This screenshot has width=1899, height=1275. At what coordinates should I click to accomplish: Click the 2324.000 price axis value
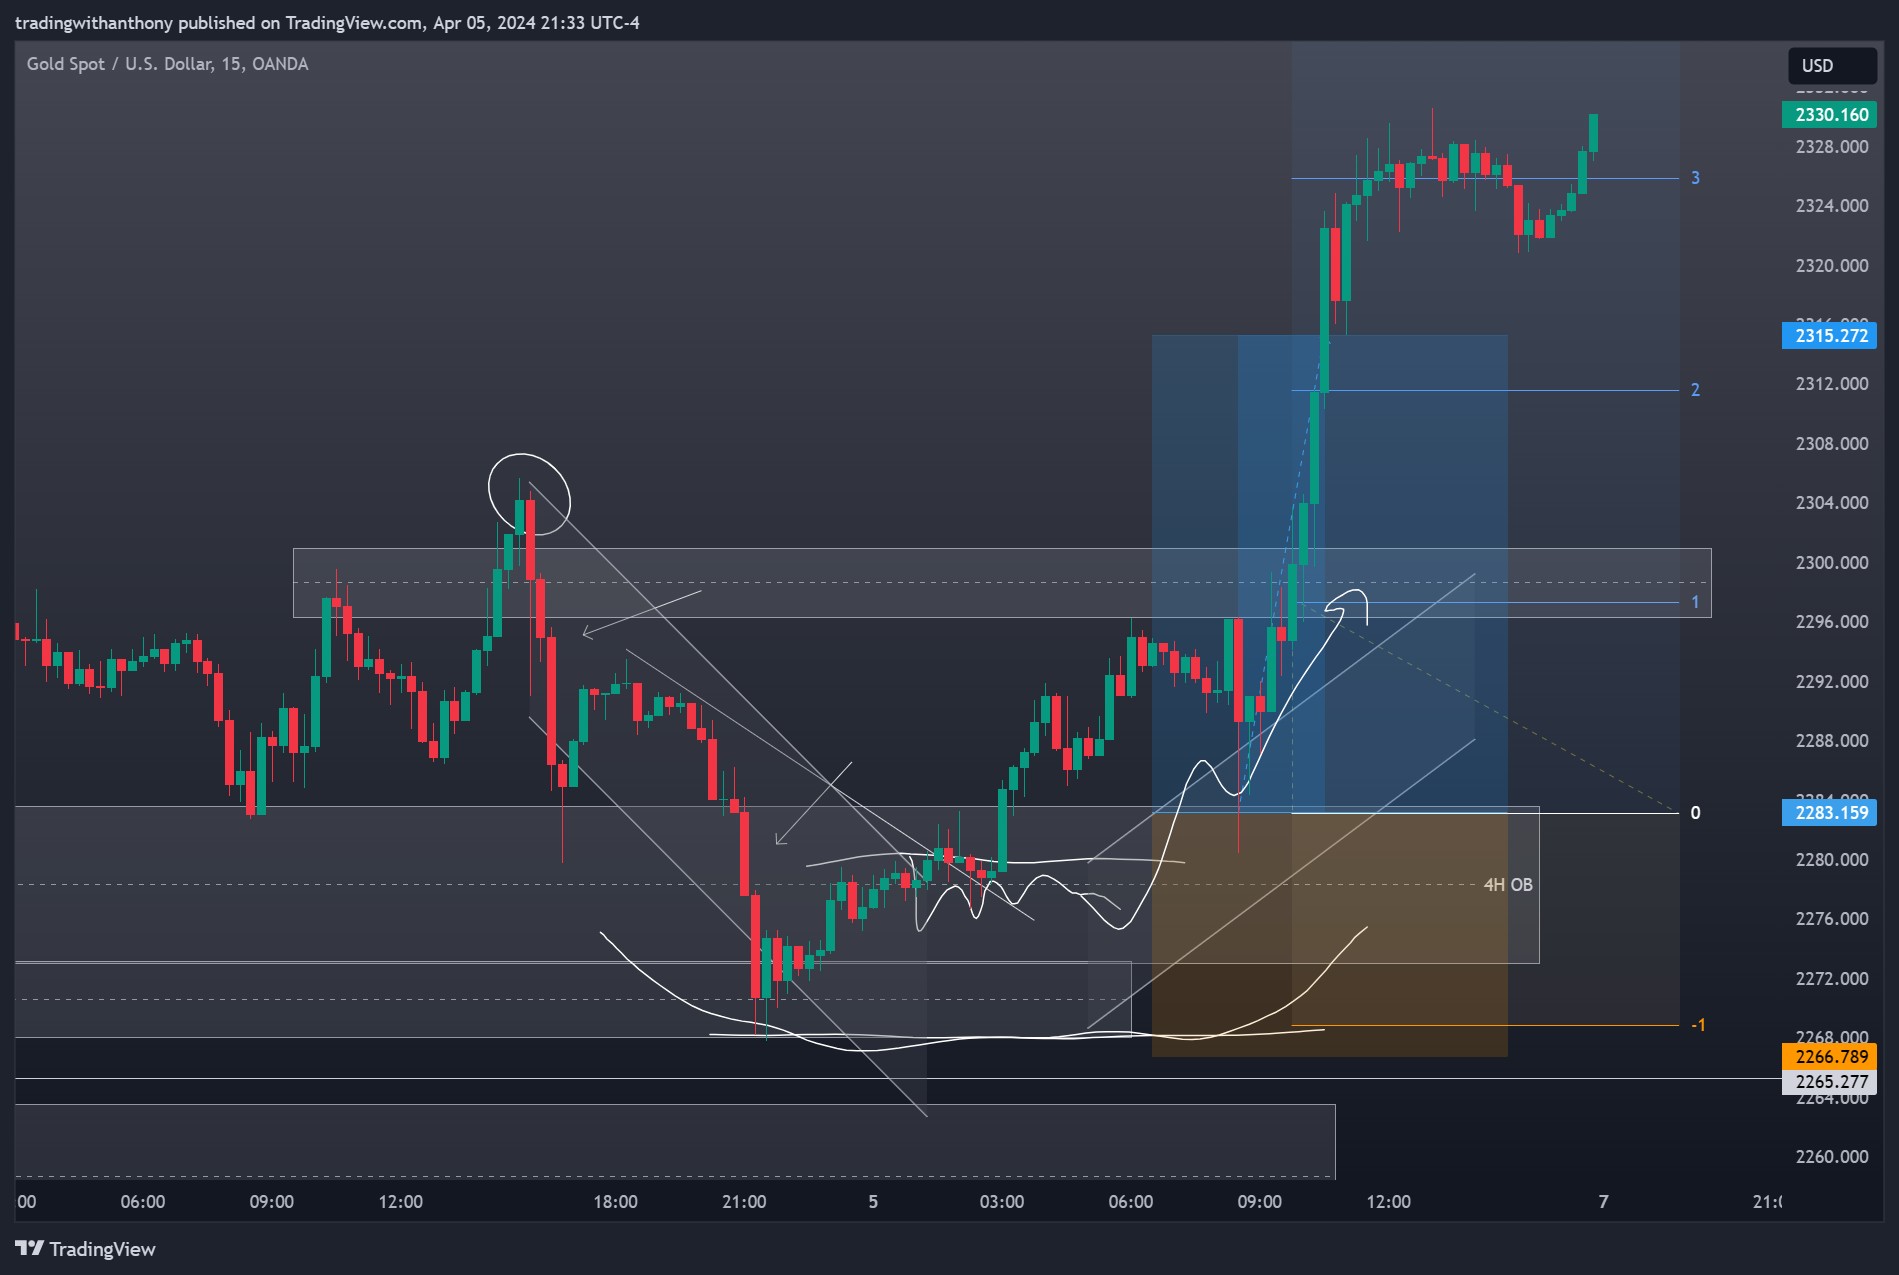pos(1832,206)
